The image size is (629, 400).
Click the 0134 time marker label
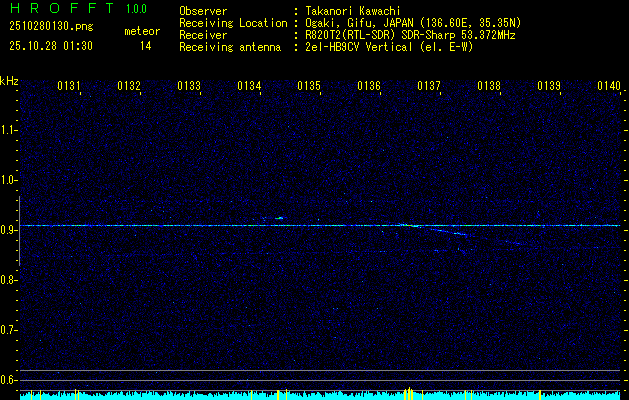(249, 85)
